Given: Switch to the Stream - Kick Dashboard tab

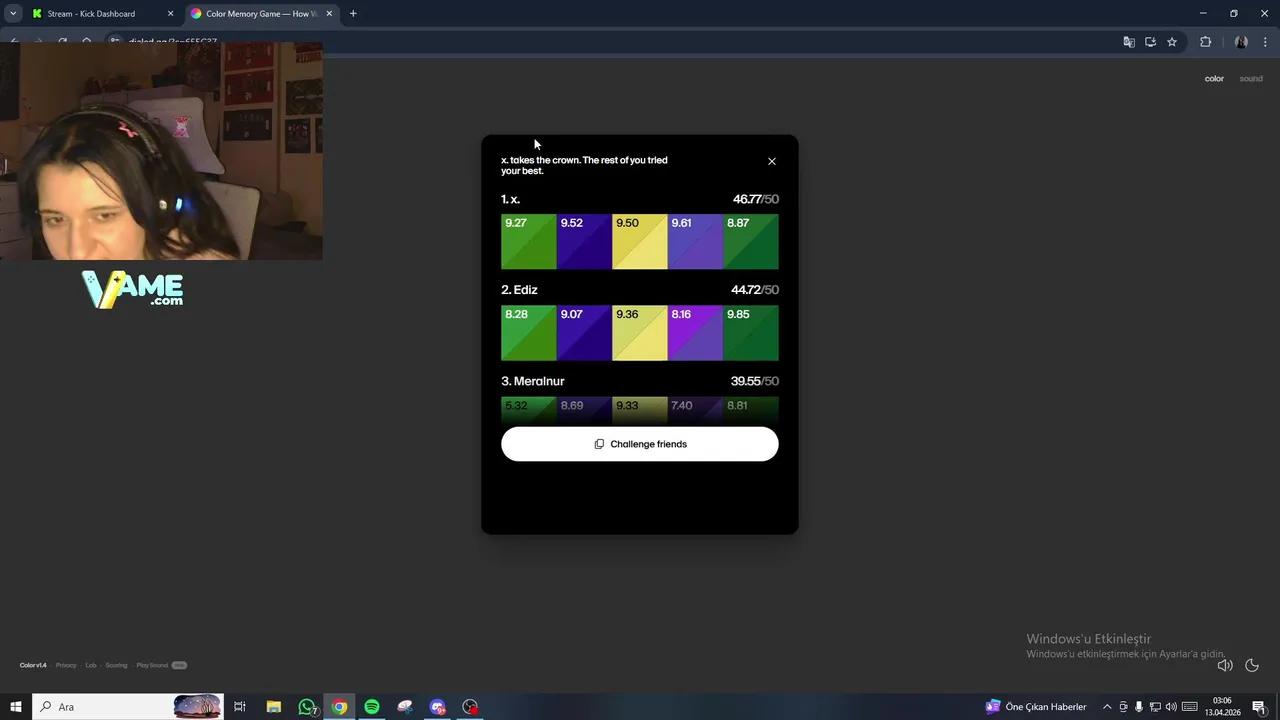Looking at the screenshot, I should pos(103,14).
